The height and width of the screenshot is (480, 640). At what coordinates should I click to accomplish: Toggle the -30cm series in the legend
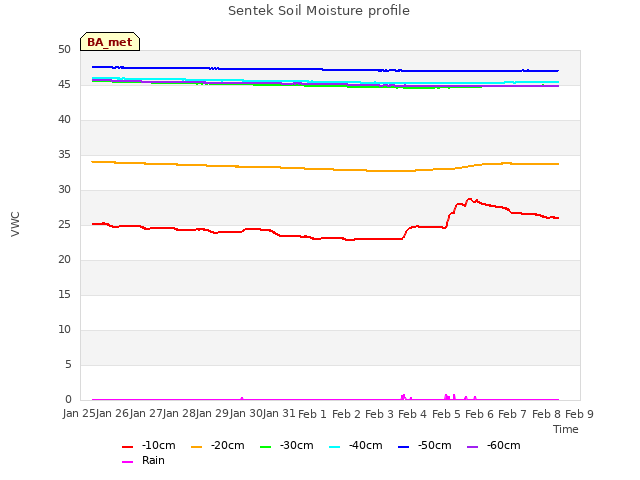click(287, 446)
